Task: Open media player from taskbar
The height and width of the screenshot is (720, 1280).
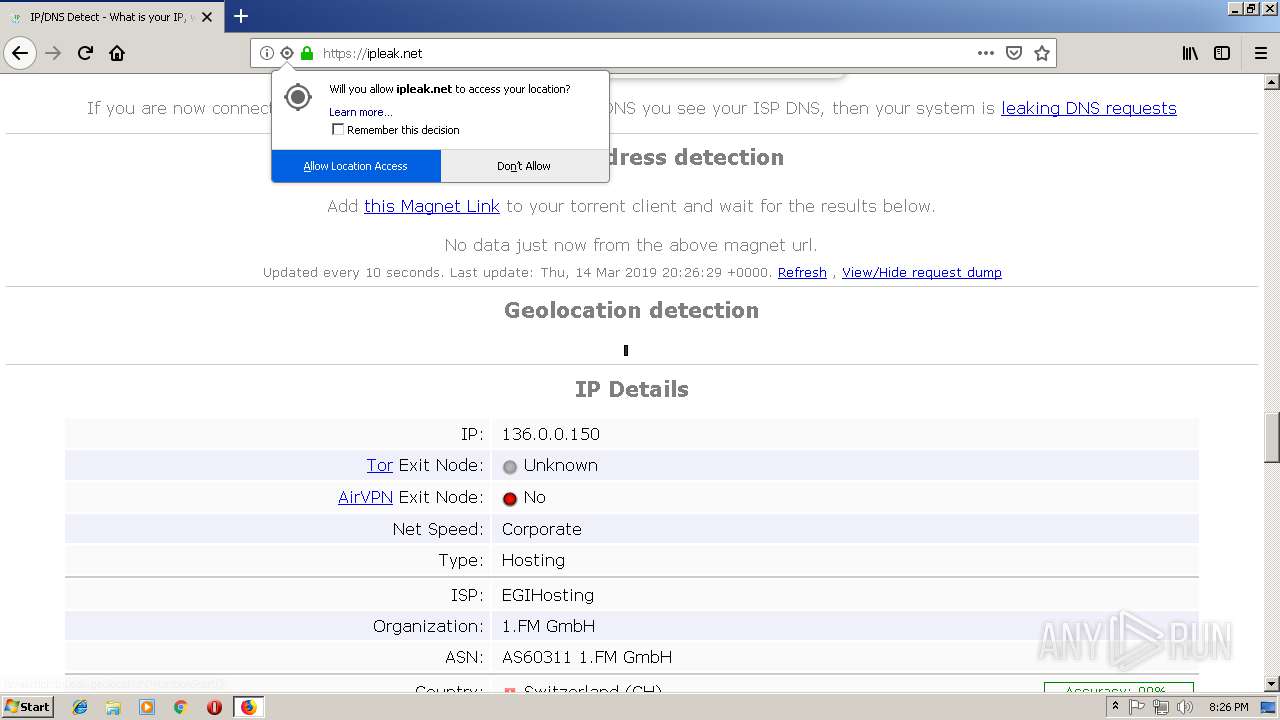Action: [147, 707]
